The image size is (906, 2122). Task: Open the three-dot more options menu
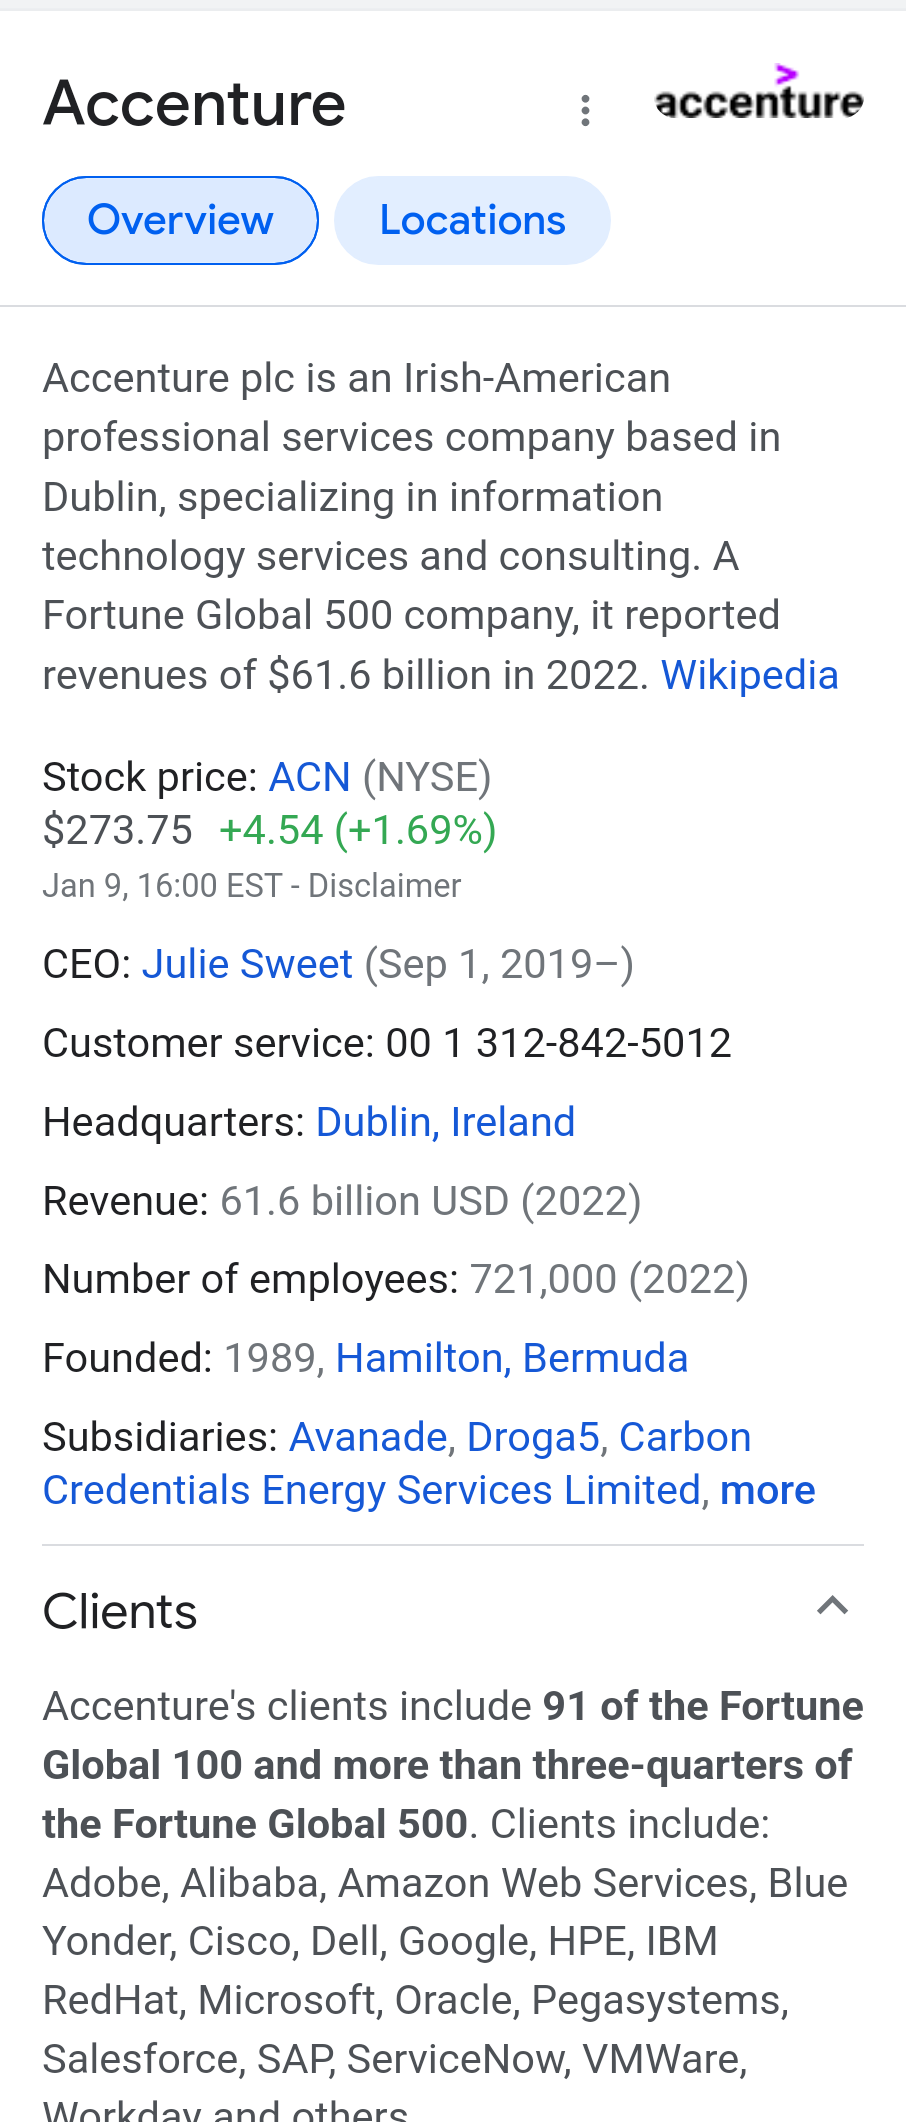tap(586, 110)
